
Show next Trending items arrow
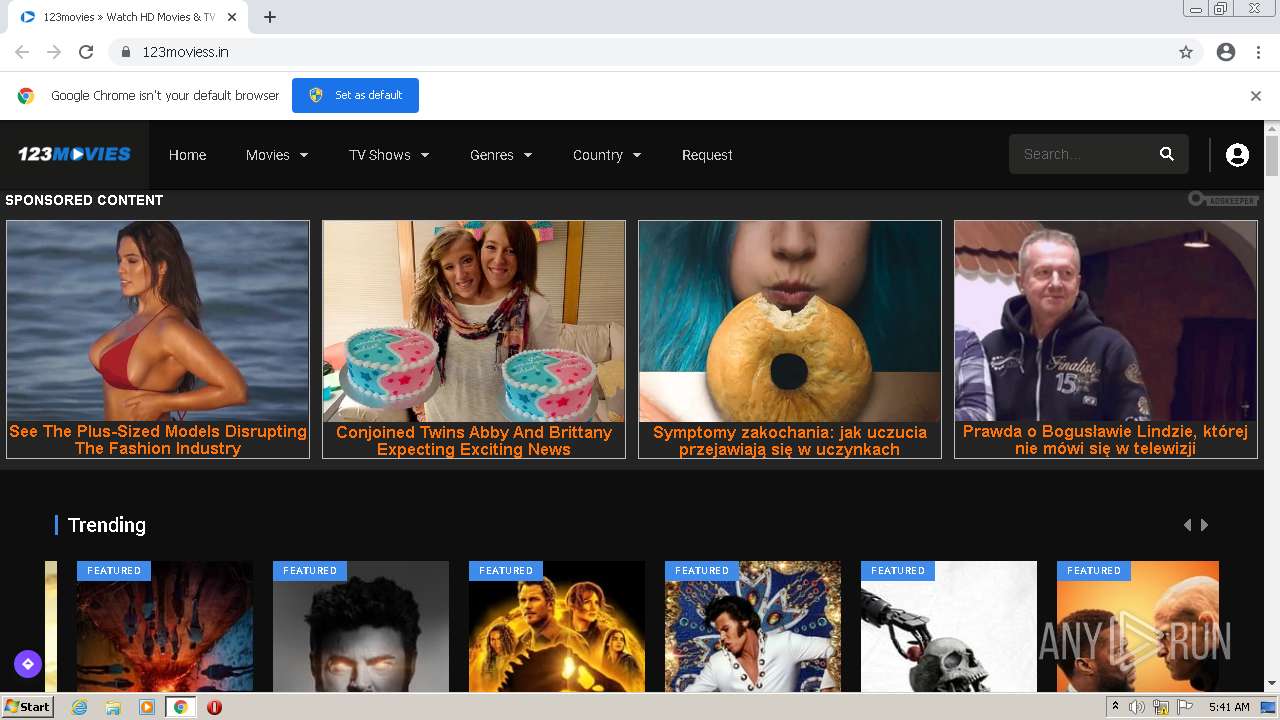click(1205, 525)
